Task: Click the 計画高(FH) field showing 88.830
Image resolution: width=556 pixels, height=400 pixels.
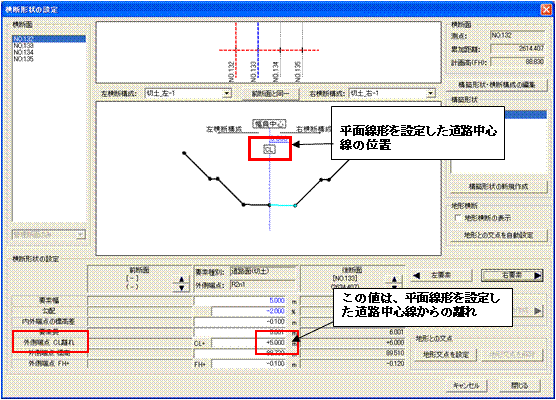Action: tap(517, 62)
